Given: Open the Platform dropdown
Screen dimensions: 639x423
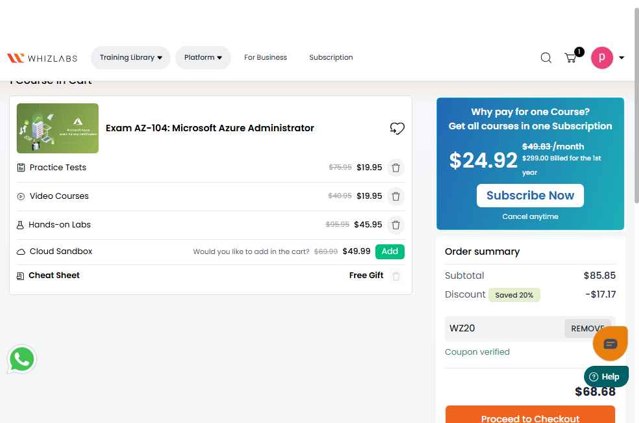Looking at the screenshot, I should 203,57.
